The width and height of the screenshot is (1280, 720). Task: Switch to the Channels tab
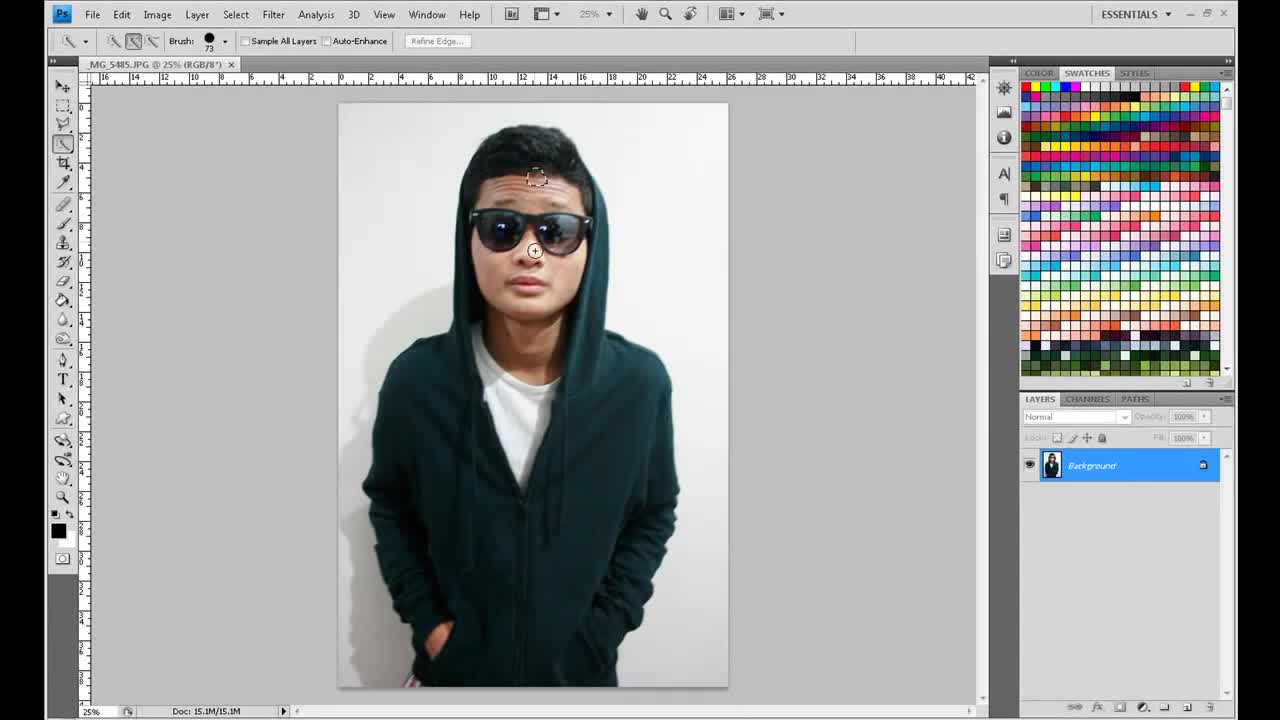pyautogui.click(x=1086, y=399)
